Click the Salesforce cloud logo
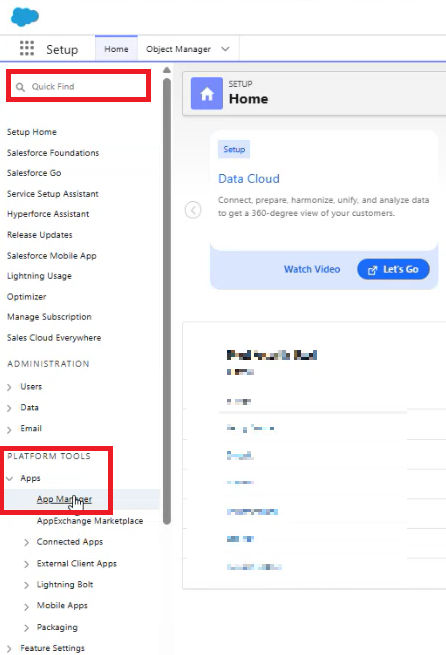This screenshot has height=655, width=446. click(x=25, y=17)
